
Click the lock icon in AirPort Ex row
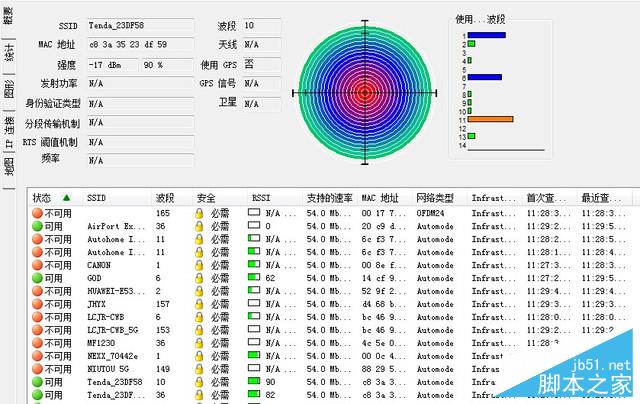pos(199,226)
